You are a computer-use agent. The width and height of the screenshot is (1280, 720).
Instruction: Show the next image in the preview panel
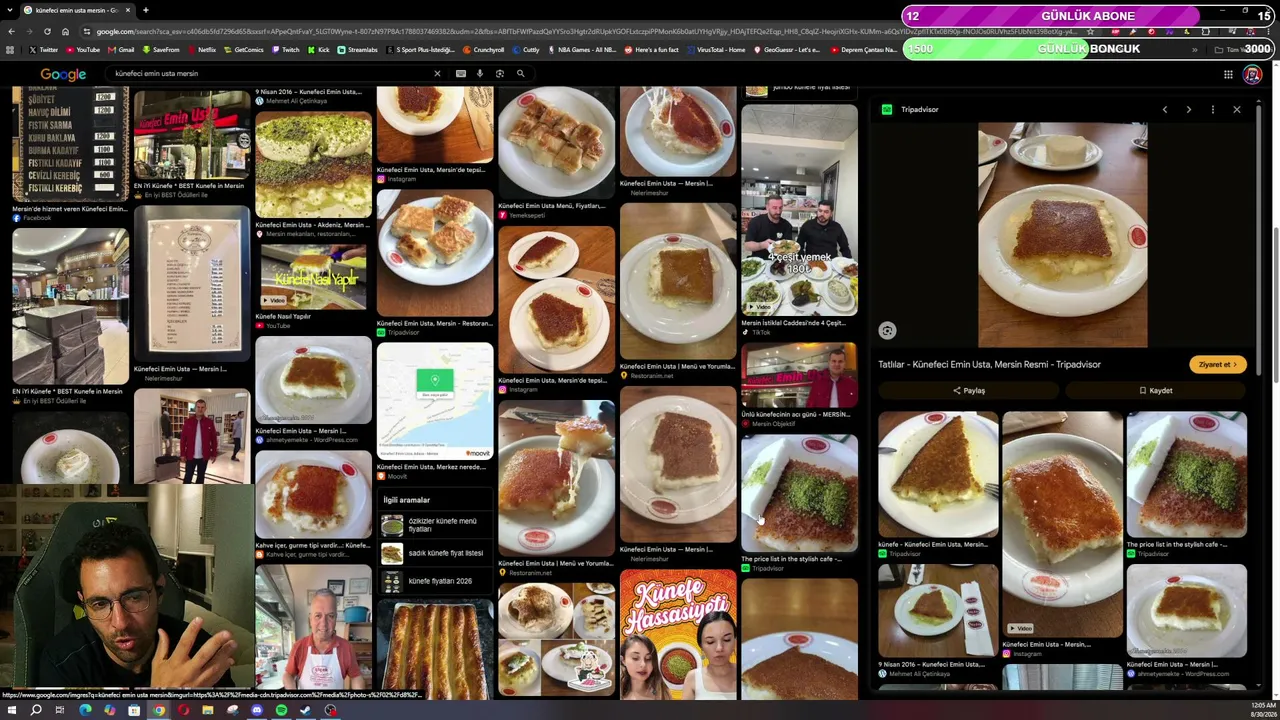[x=1188, y=109]
